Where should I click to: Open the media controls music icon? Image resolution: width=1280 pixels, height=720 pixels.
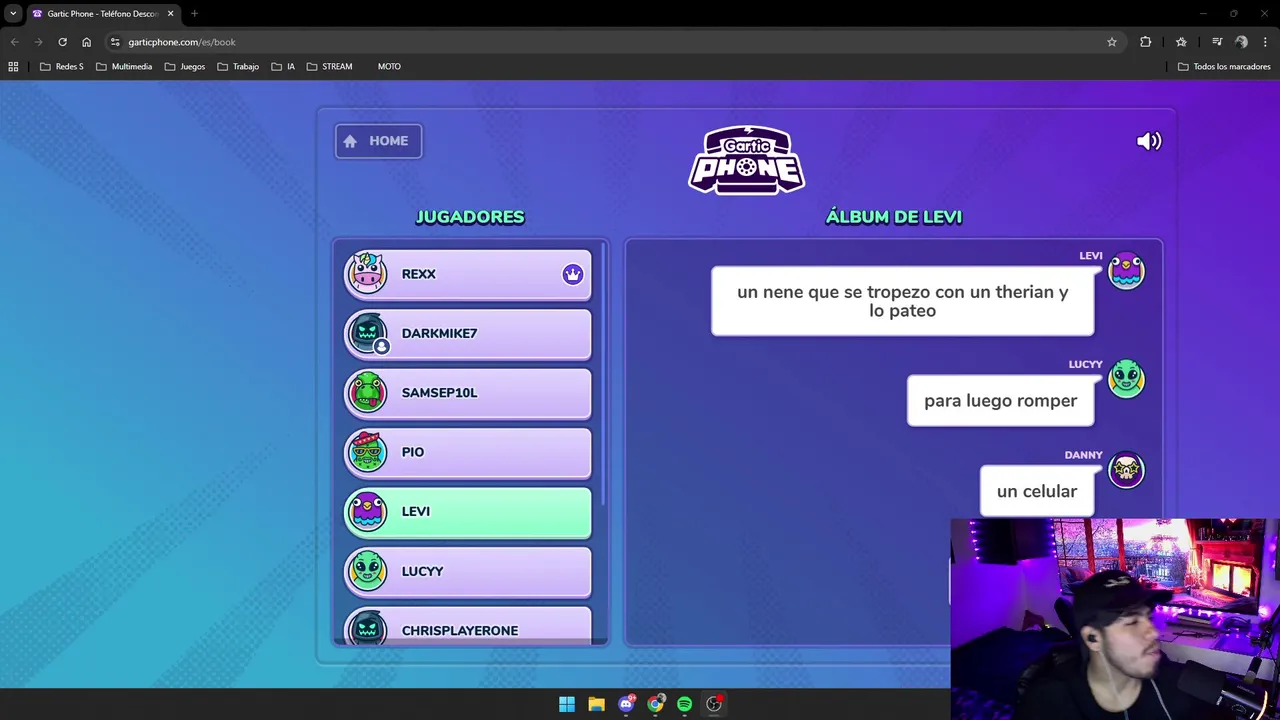click(x=1217, y=42)
